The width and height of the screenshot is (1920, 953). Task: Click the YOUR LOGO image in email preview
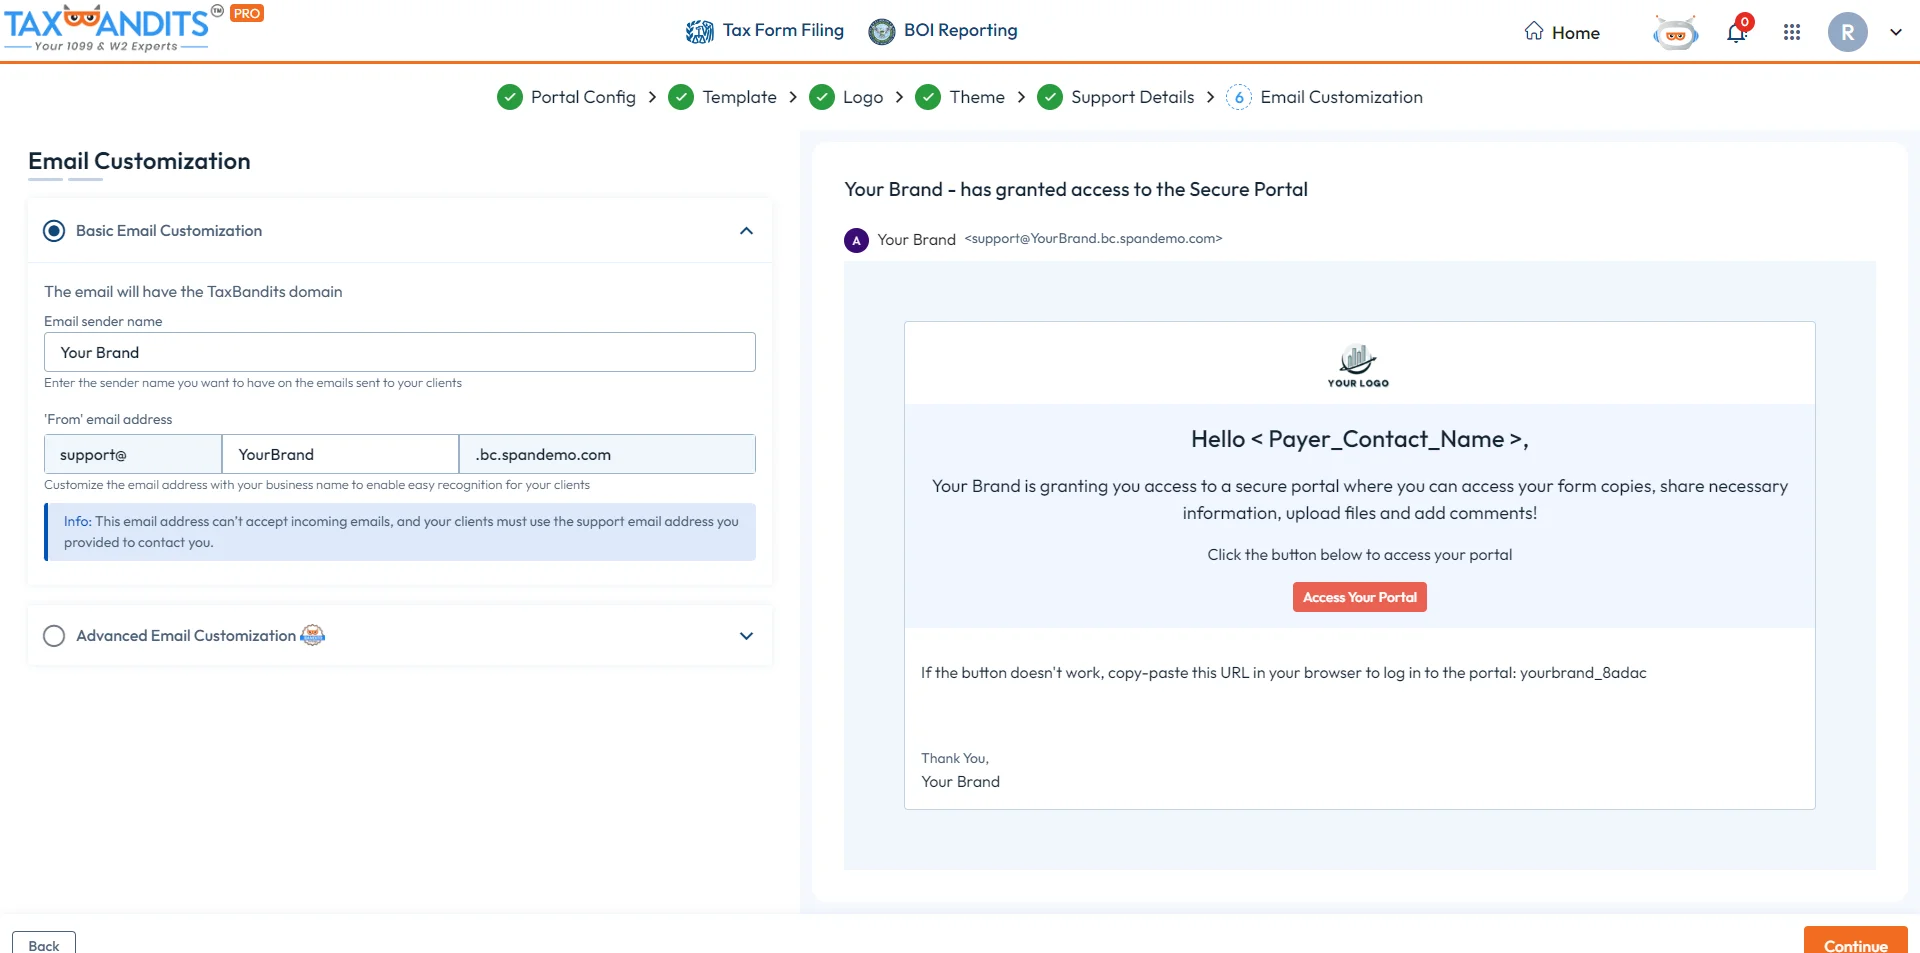pyautogui.click(x=1358, y=365)
